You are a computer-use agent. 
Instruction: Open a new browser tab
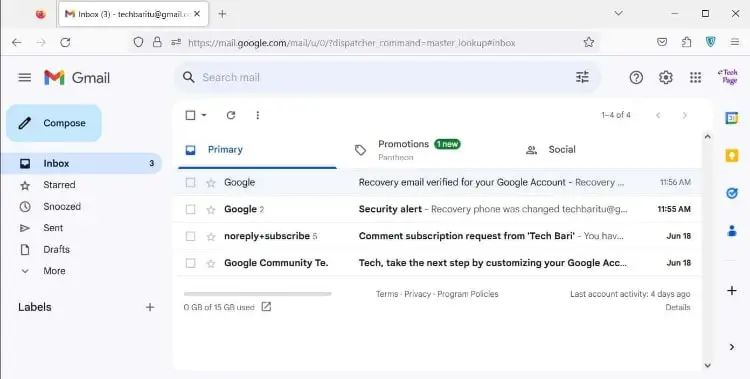click(222, 14)
